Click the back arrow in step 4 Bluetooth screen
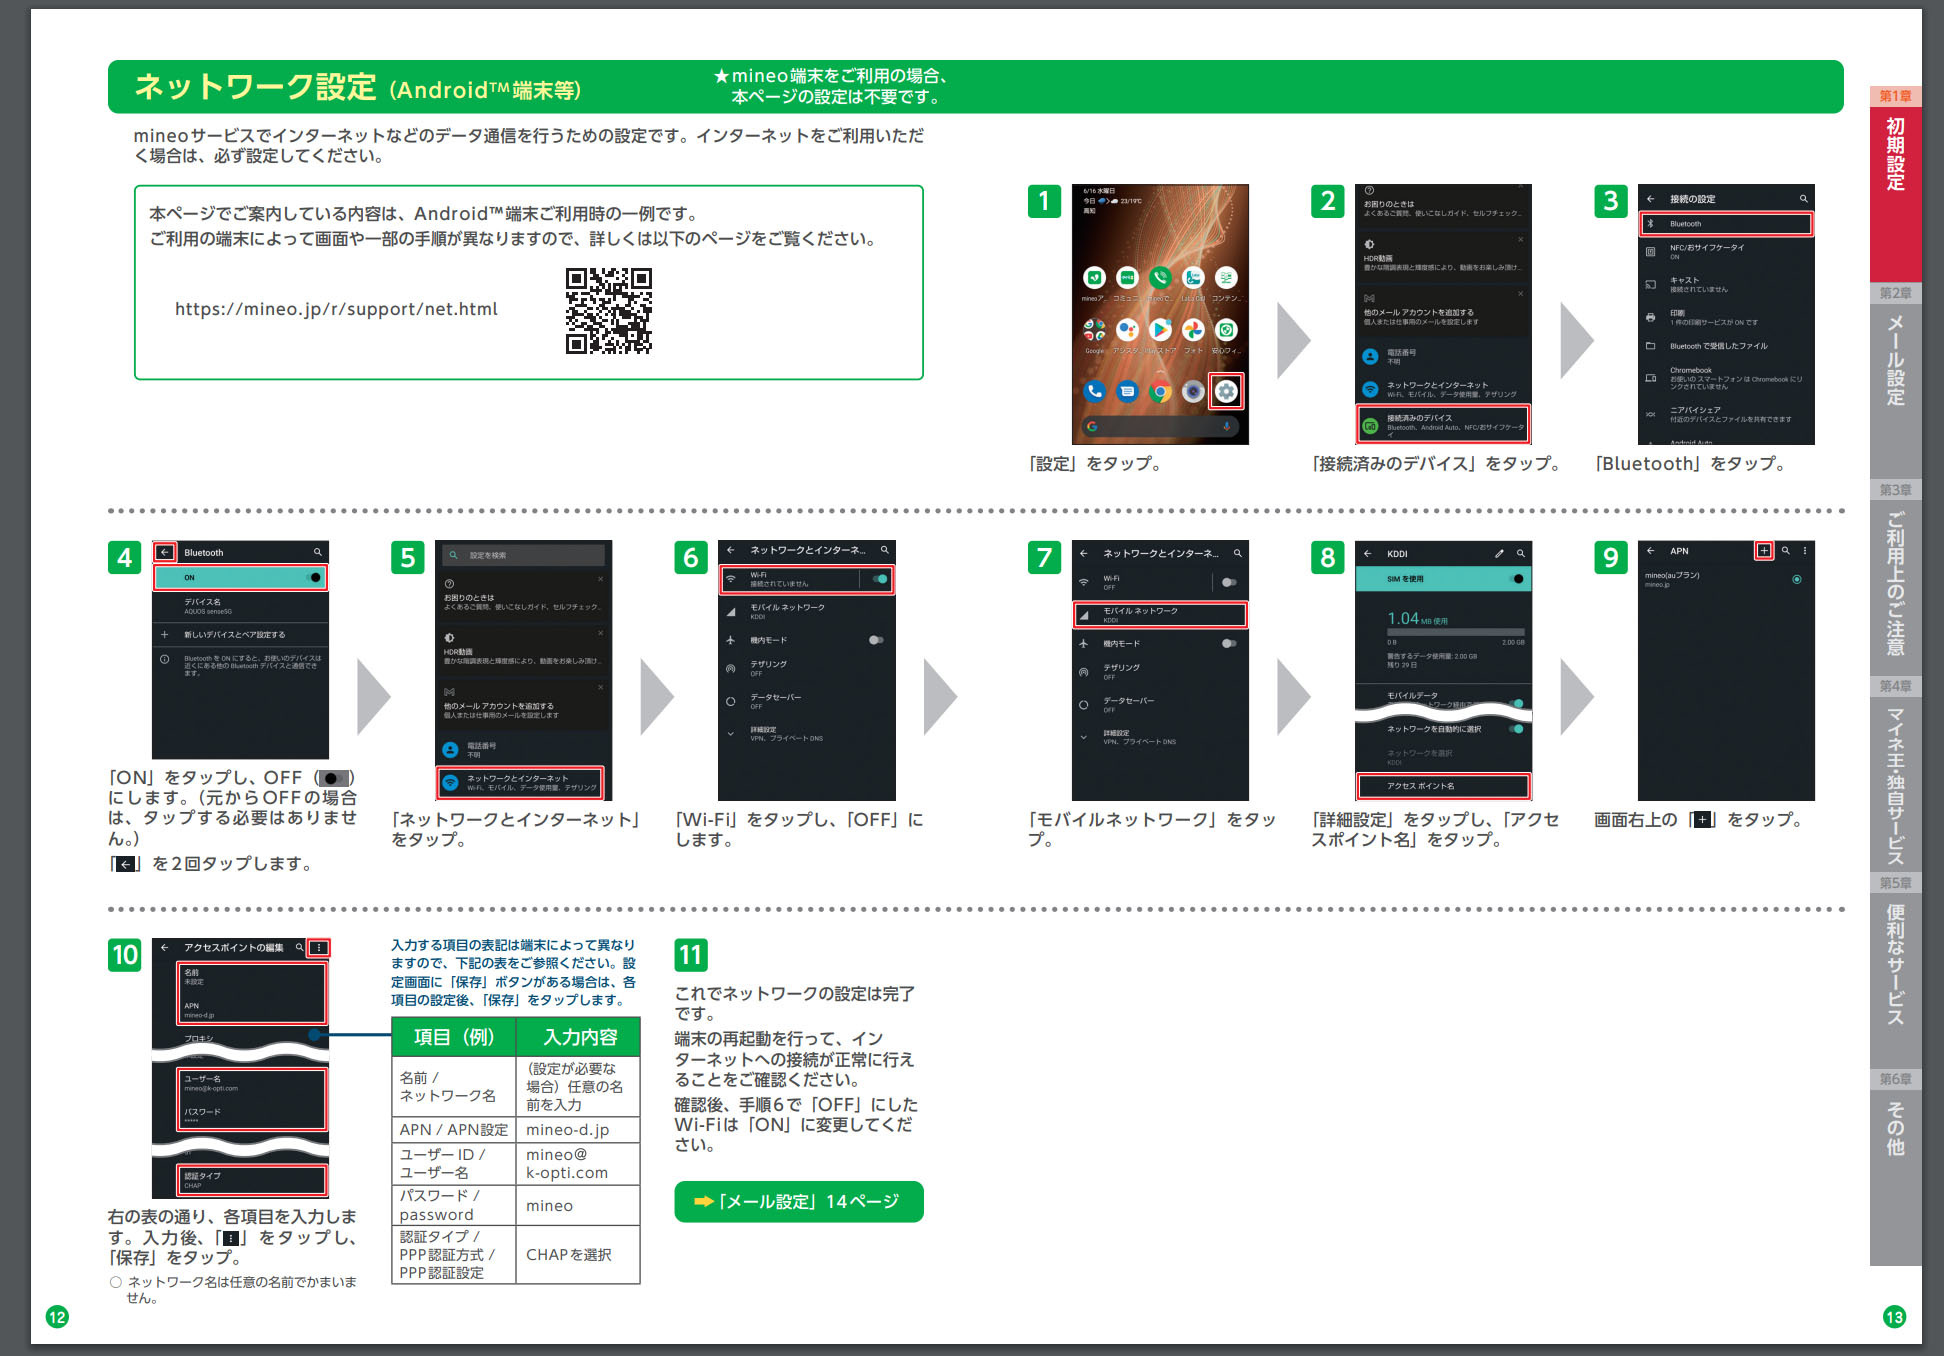This screenshot has height=1356, width=1944. (165, 552)
